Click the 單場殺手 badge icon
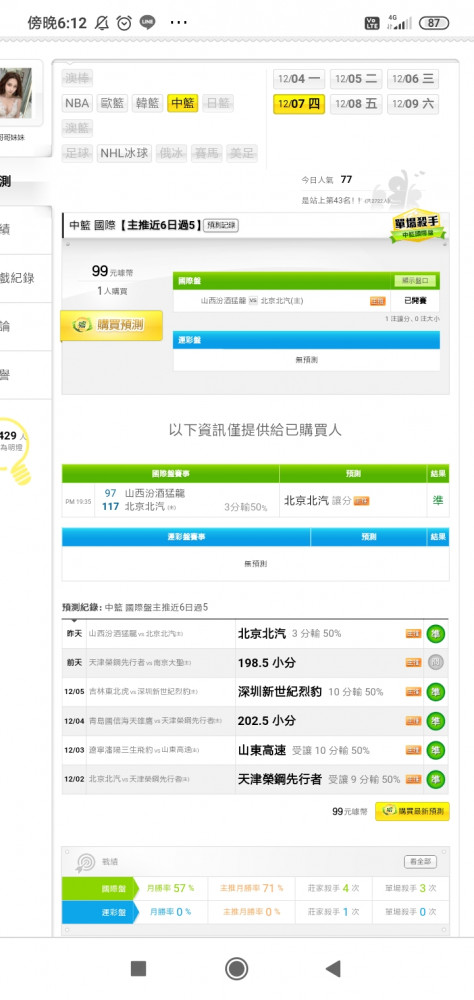This screenshot has height=1000, width=474. pos(418,226)
